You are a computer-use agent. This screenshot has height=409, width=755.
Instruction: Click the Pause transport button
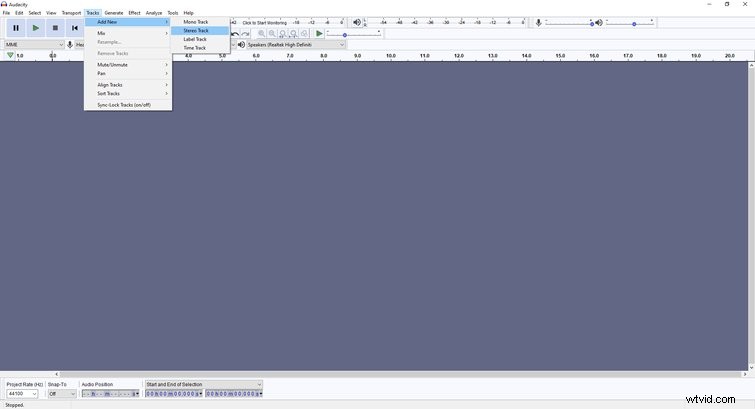tap(16, 28)
